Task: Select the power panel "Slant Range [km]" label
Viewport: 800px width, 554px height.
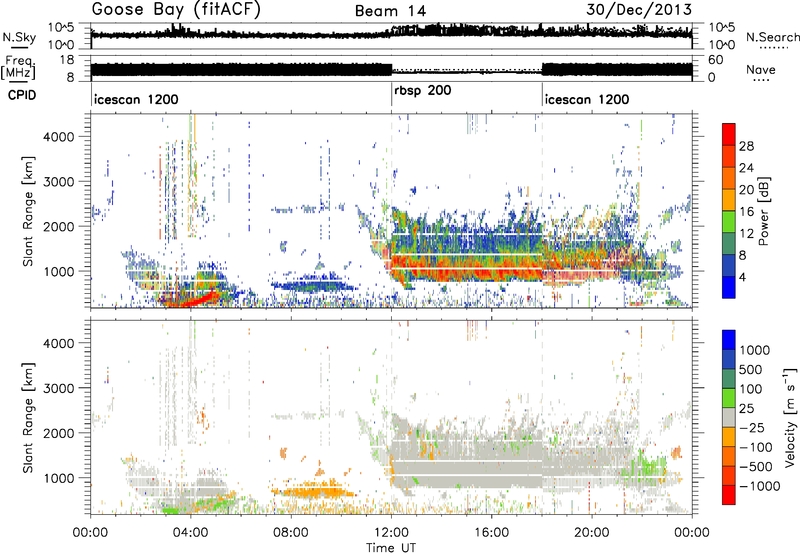Action: (x=28, y=211)
